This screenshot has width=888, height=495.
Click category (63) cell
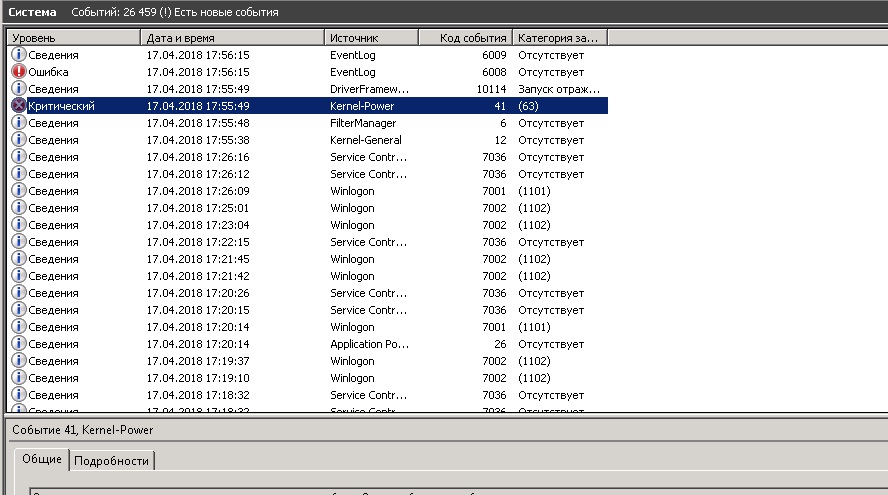coord(528,106)
